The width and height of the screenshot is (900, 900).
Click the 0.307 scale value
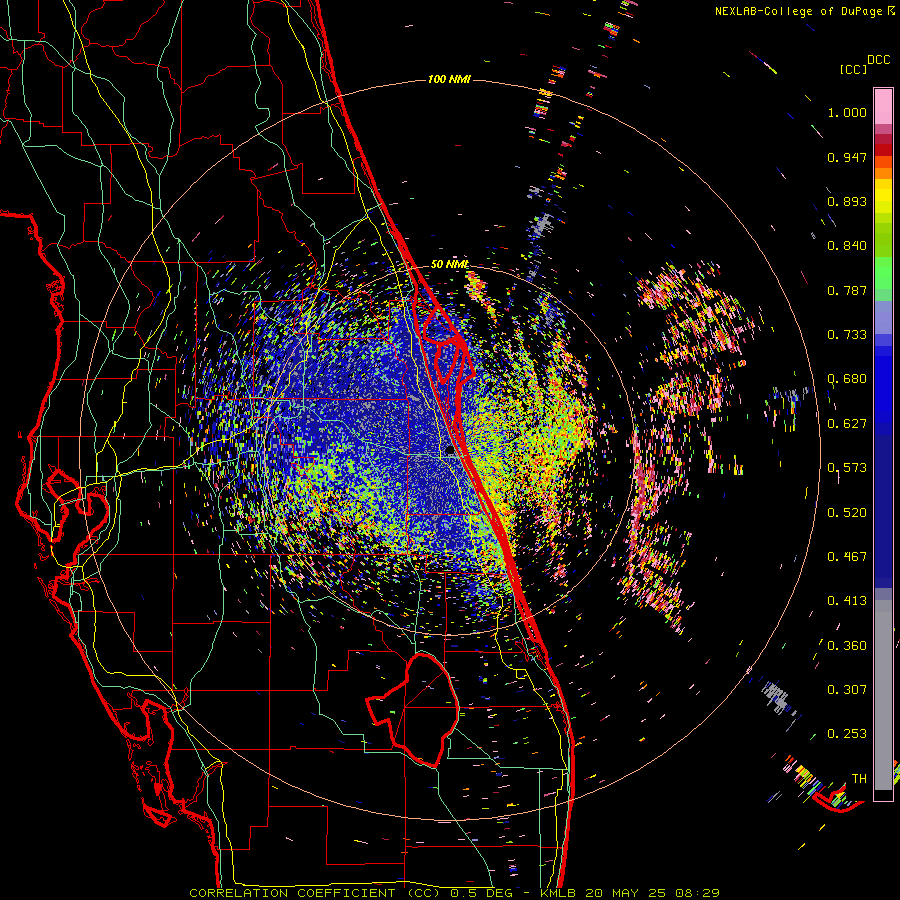847,690
